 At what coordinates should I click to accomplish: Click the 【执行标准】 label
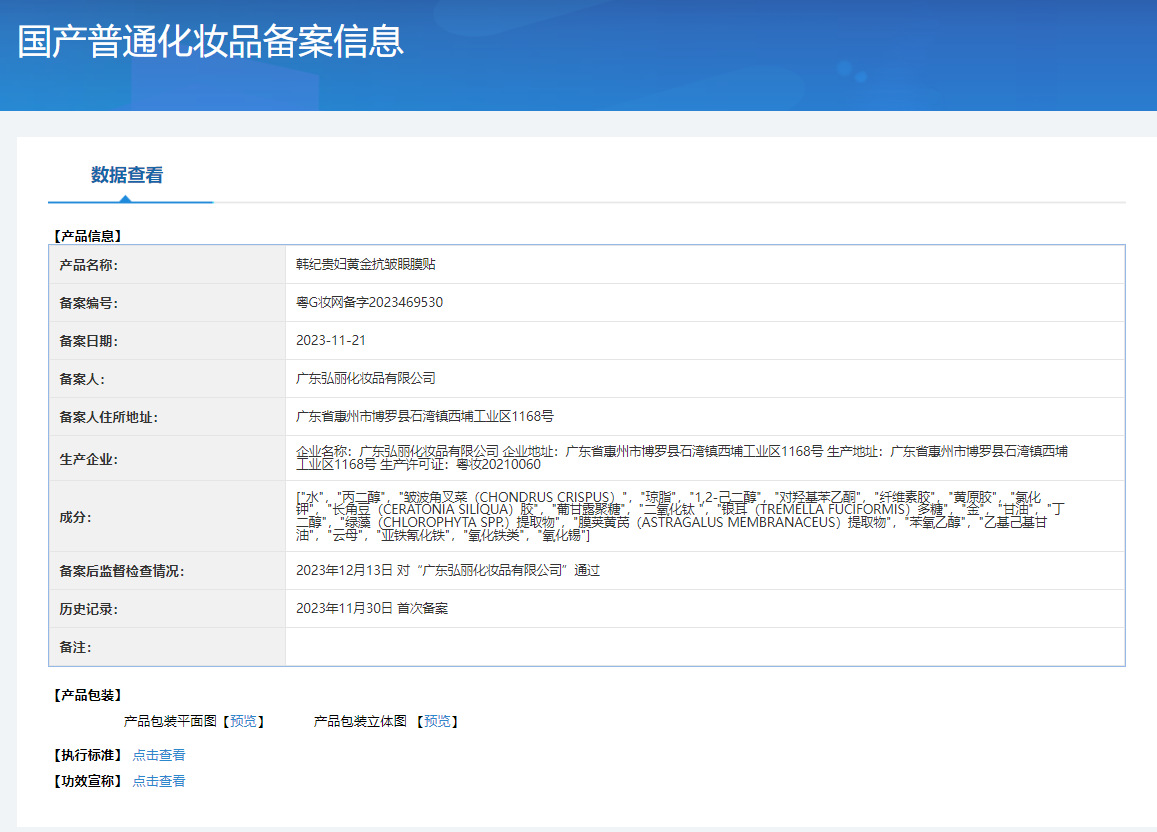88,755
